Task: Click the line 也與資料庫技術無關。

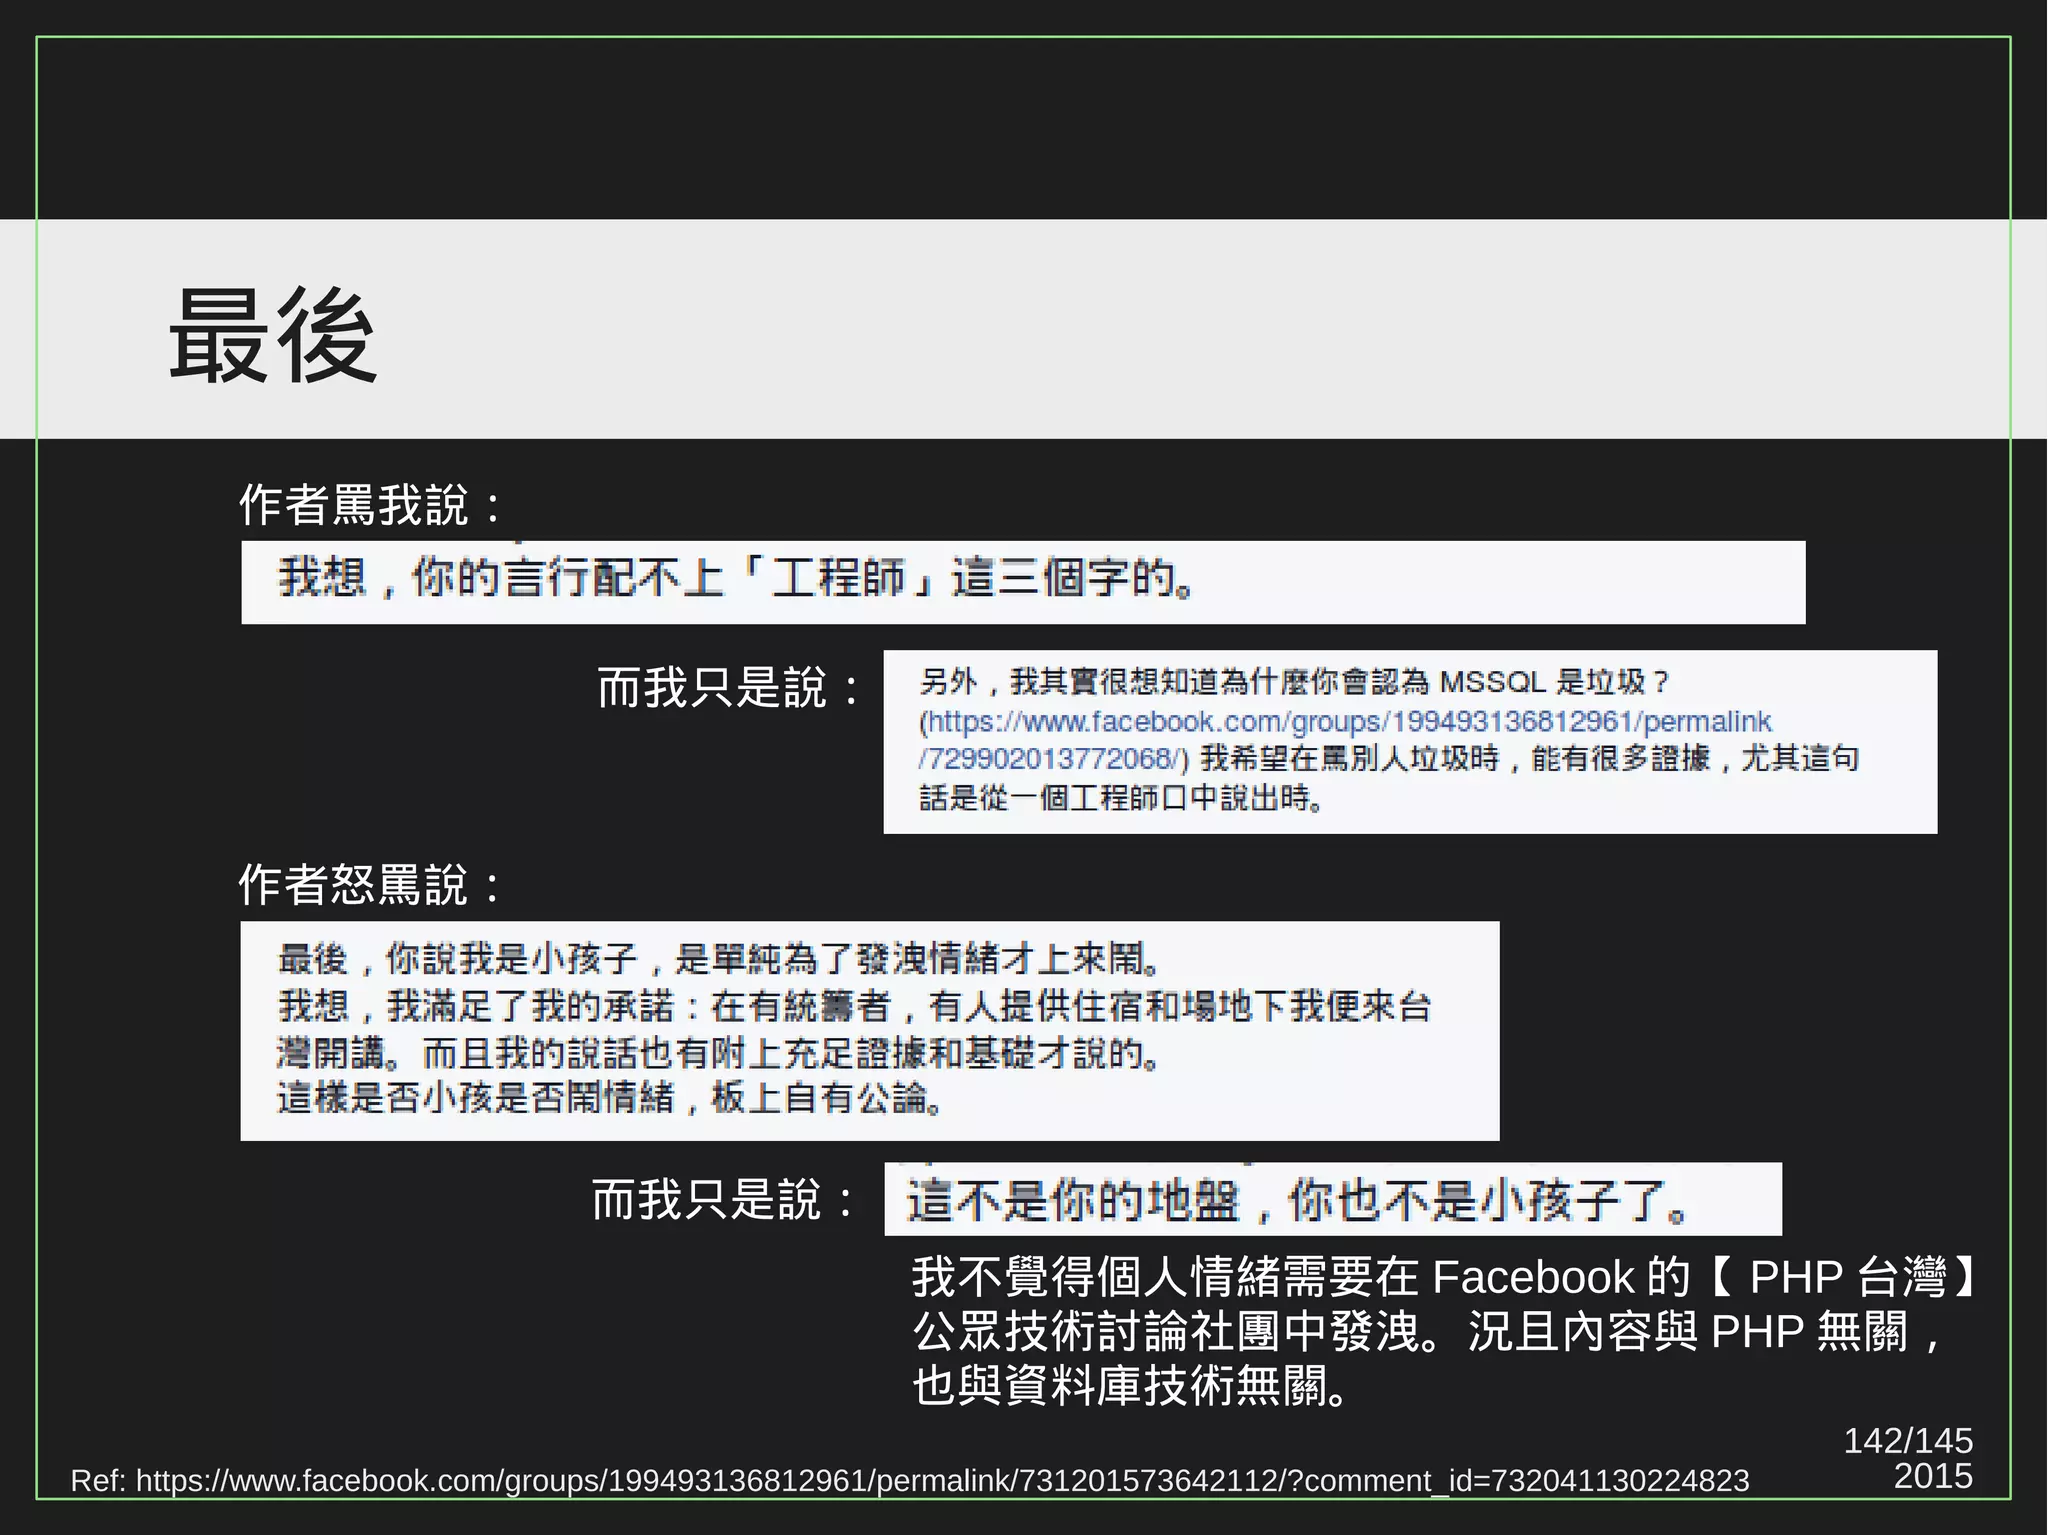Action: click(1133, 1386)
